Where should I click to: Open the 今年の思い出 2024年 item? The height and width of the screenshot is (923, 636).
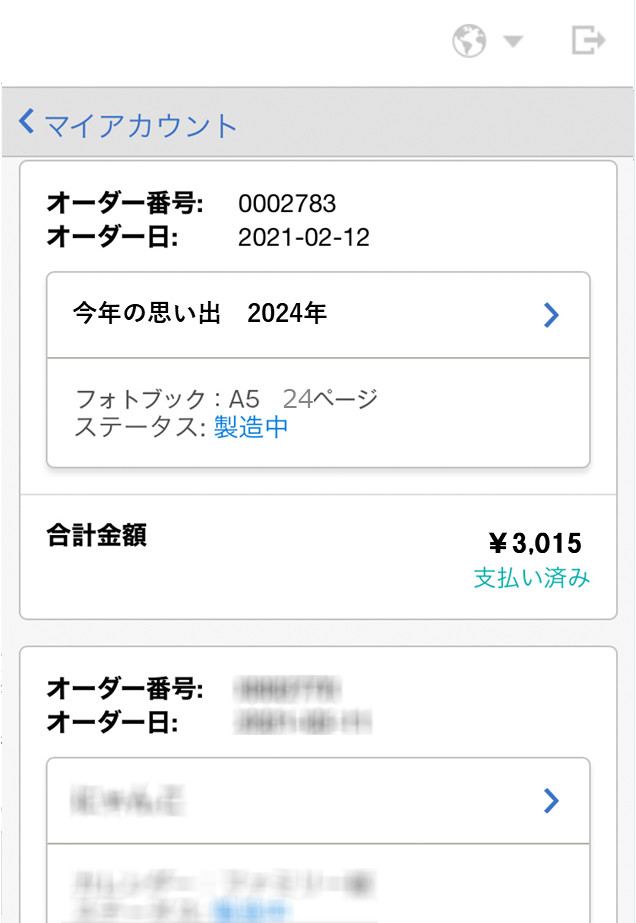pos(200,314)
